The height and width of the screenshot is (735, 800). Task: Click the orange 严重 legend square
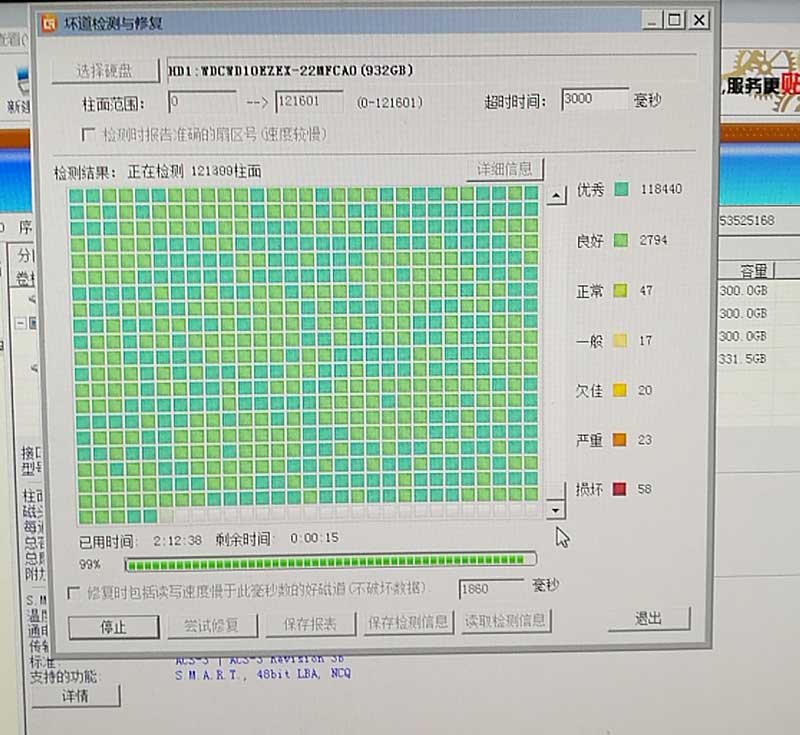620,439
